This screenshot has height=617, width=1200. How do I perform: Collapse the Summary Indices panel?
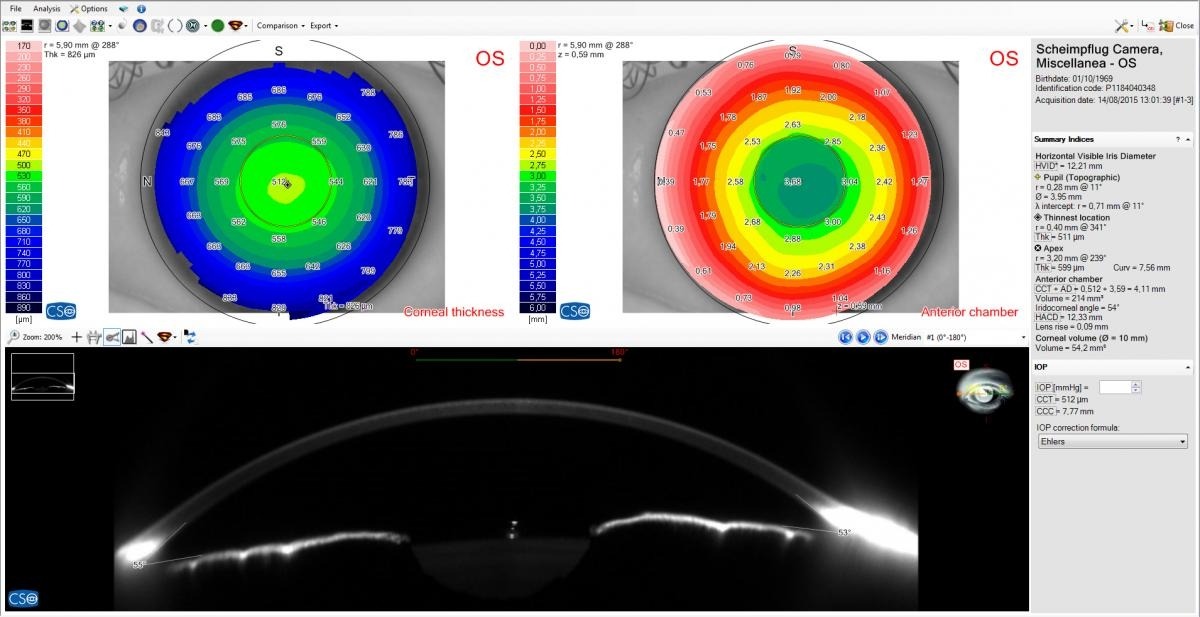coord(1187,139)
